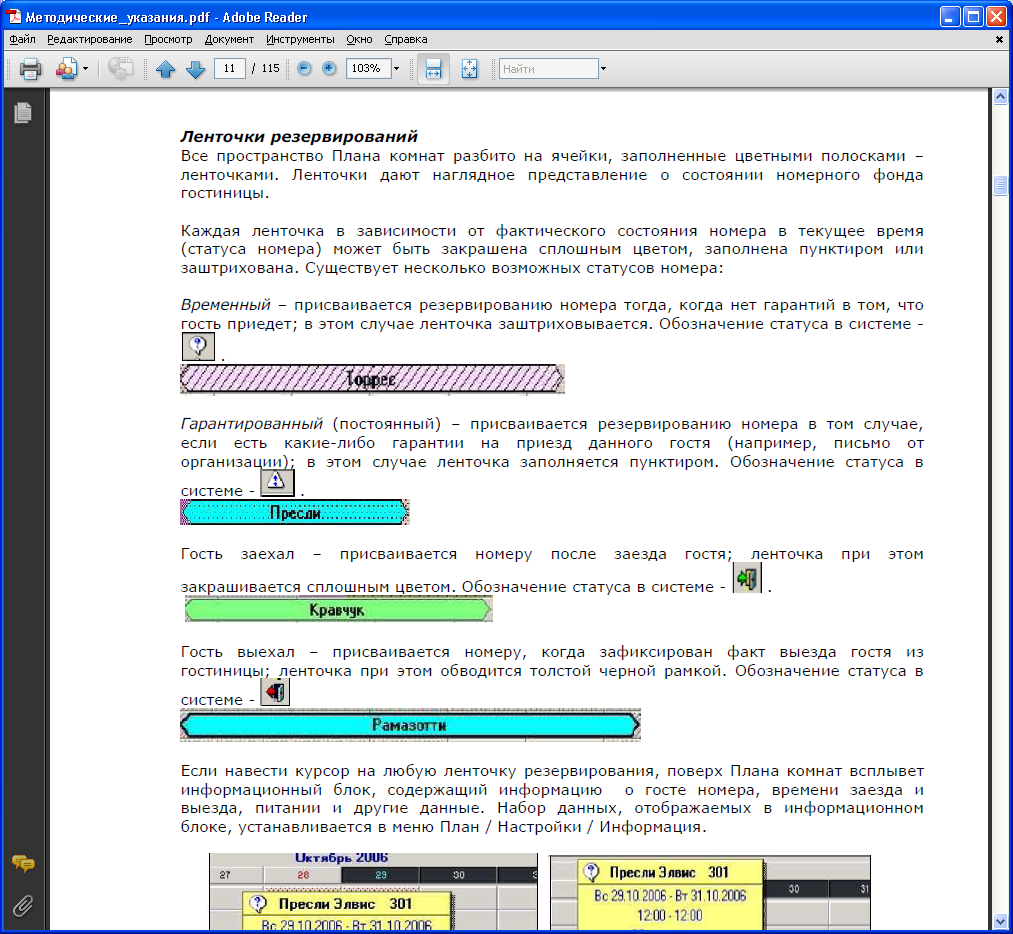Click the zoom percentage field 103%
The width and height of the screenshot is (1013, 934).
(x=368, y=68)
